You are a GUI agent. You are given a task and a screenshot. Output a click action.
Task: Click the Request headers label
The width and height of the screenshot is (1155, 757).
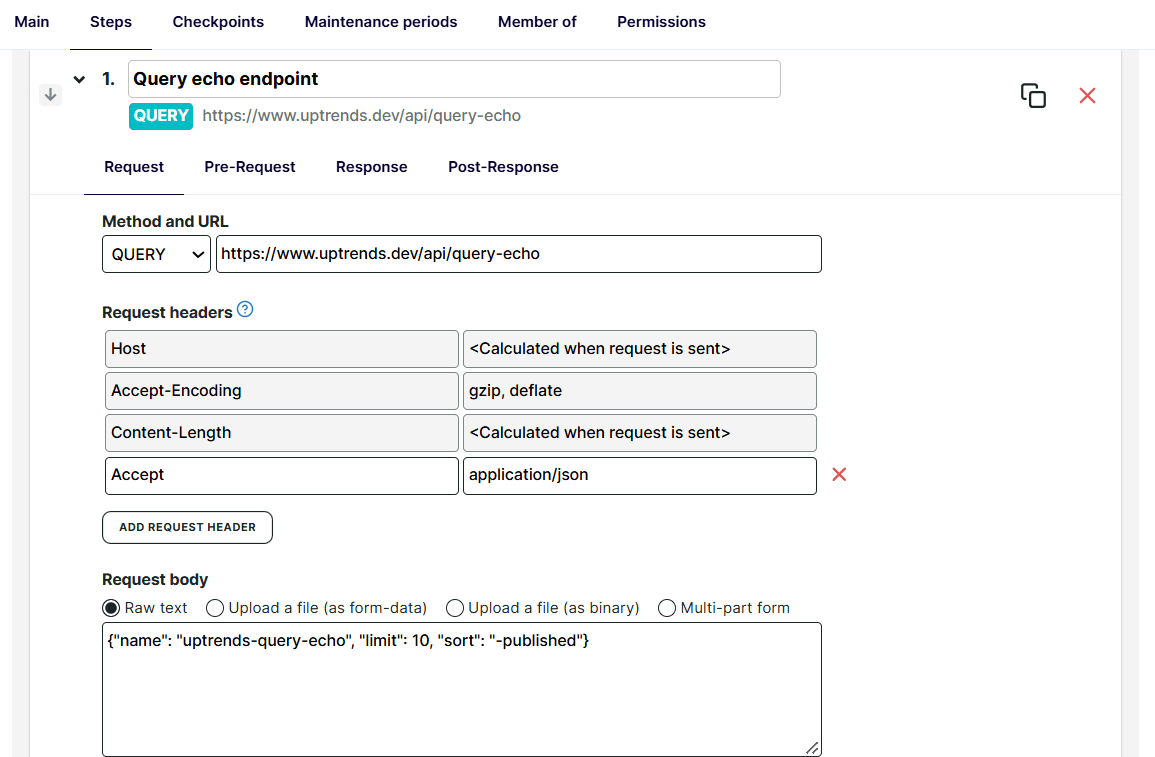167,313
